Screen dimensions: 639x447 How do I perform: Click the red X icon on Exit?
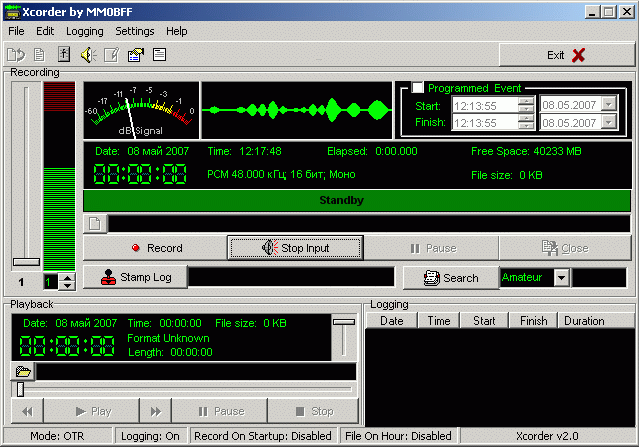pos(578,55)
